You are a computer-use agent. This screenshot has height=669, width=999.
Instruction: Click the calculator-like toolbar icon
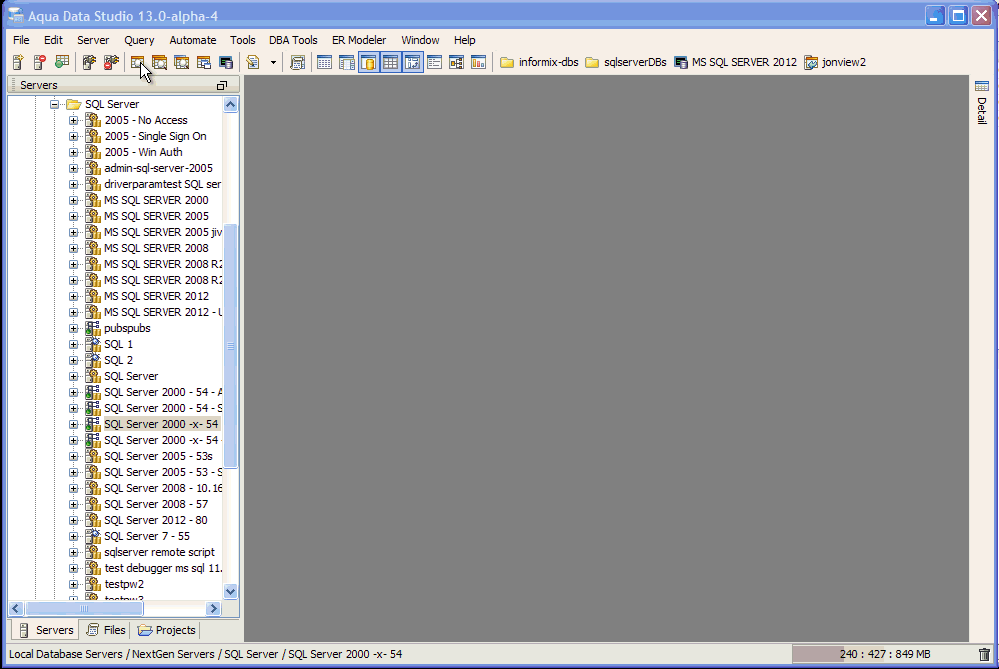[x=297, y=62]
